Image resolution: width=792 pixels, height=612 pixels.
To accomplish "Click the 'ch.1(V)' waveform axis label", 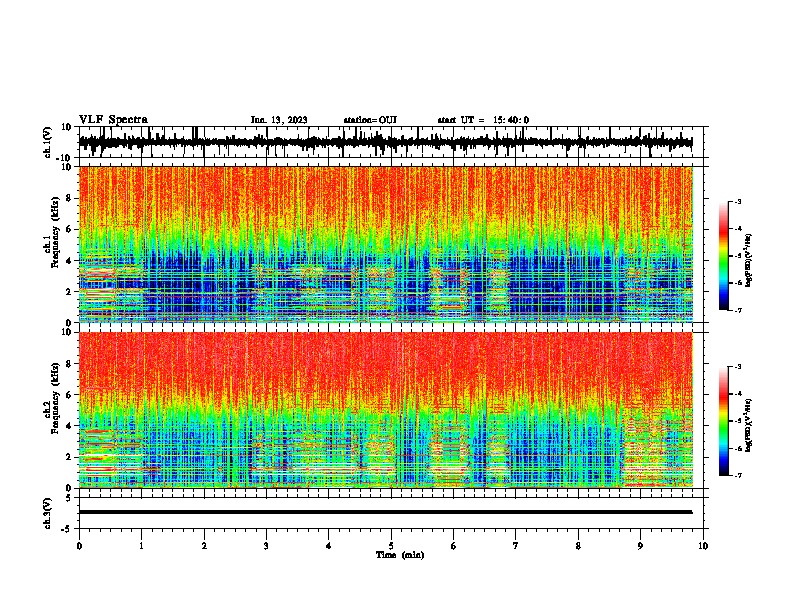I will (48, 142).
